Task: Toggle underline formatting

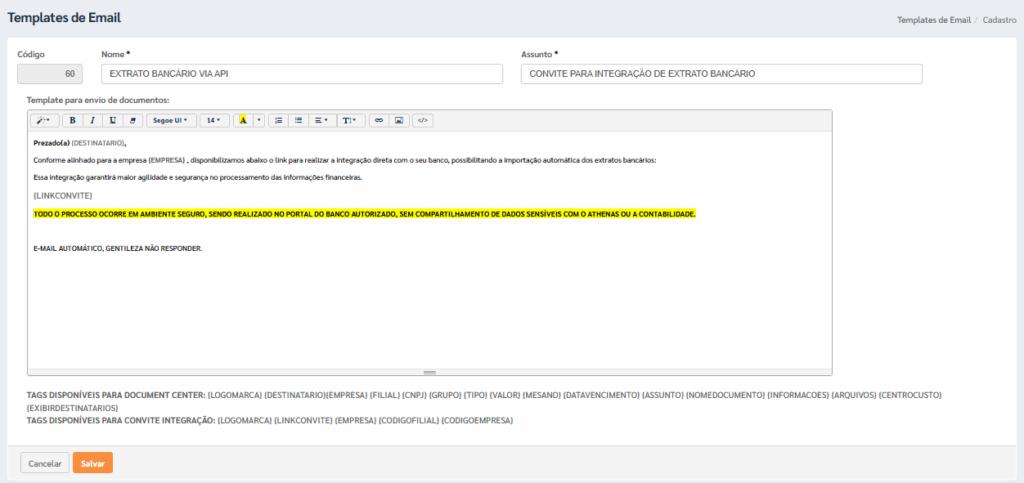Action: tap(112, 120)
